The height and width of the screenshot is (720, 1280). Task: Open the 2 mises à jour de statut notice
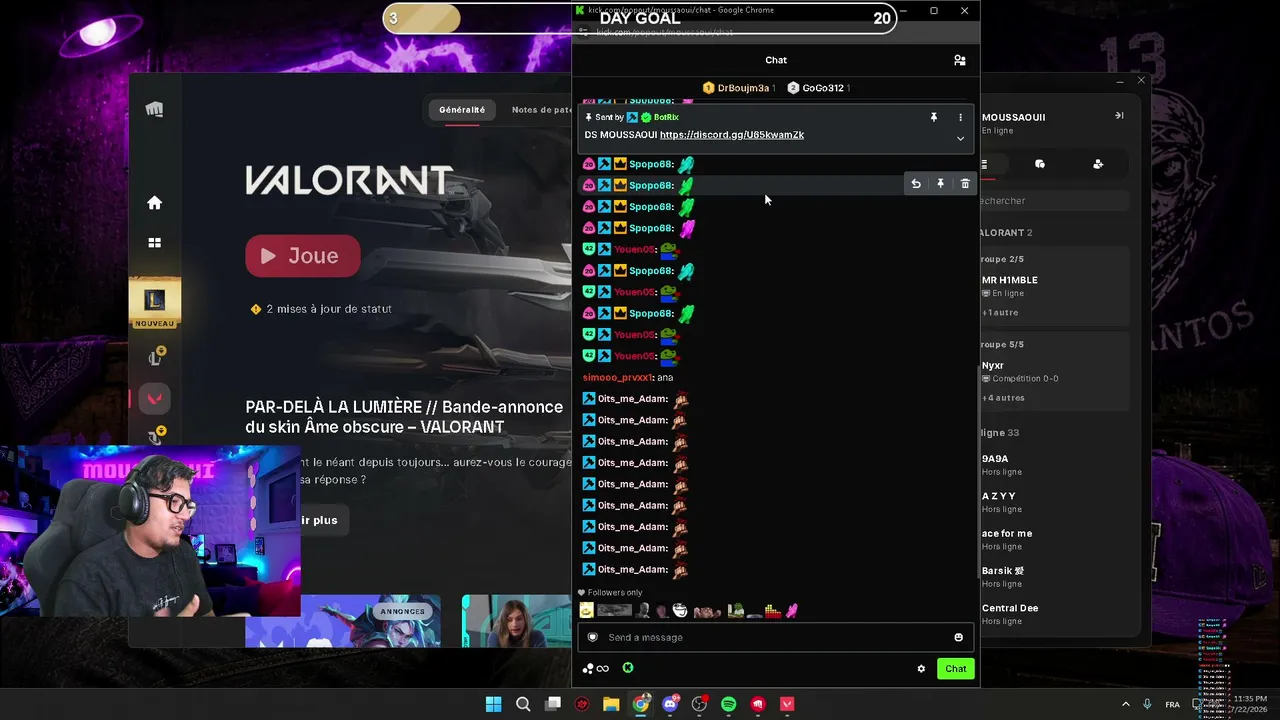(x=321, y=309)
